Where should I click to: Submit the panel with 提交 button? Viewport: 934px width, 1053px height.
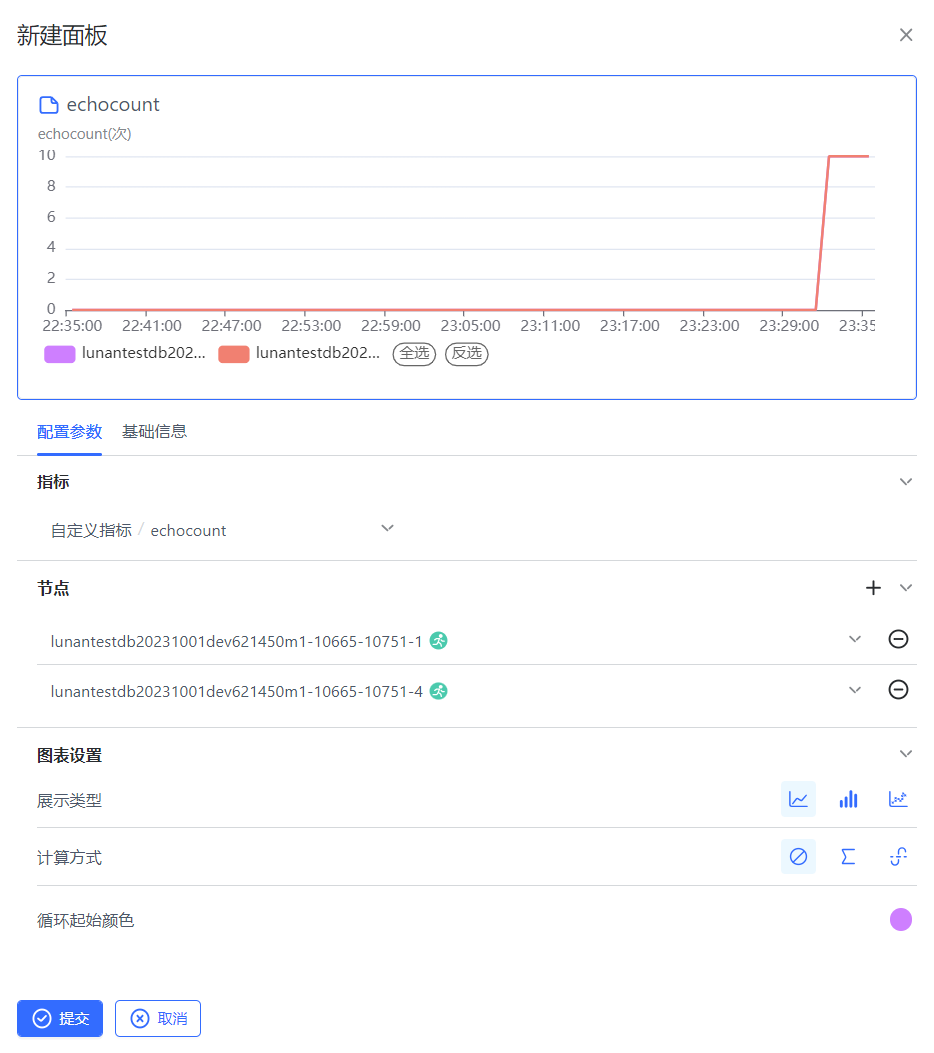pyautogui.click(x=60, y=1018)
